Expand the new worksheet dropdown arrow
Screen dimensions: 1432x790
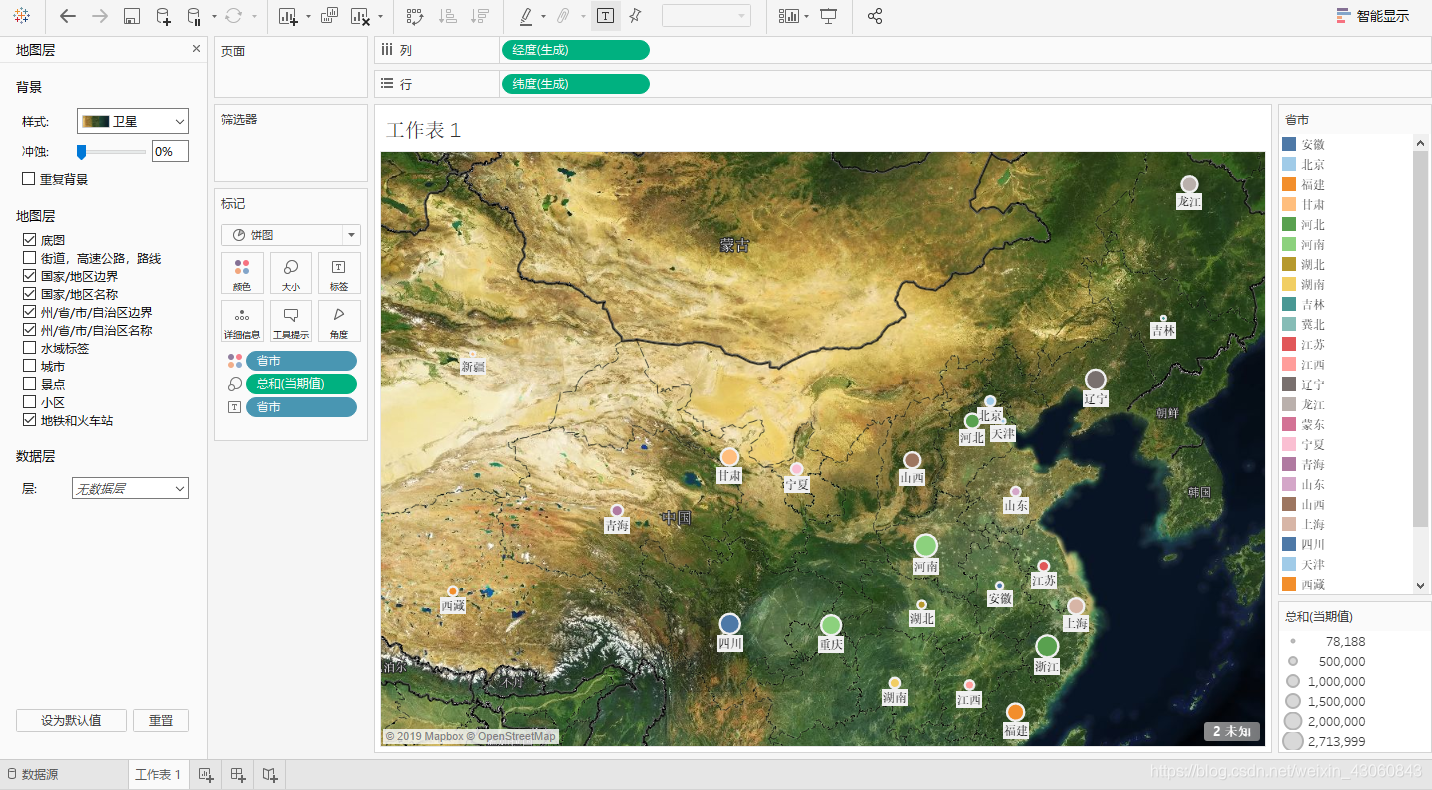click(308, 16)
